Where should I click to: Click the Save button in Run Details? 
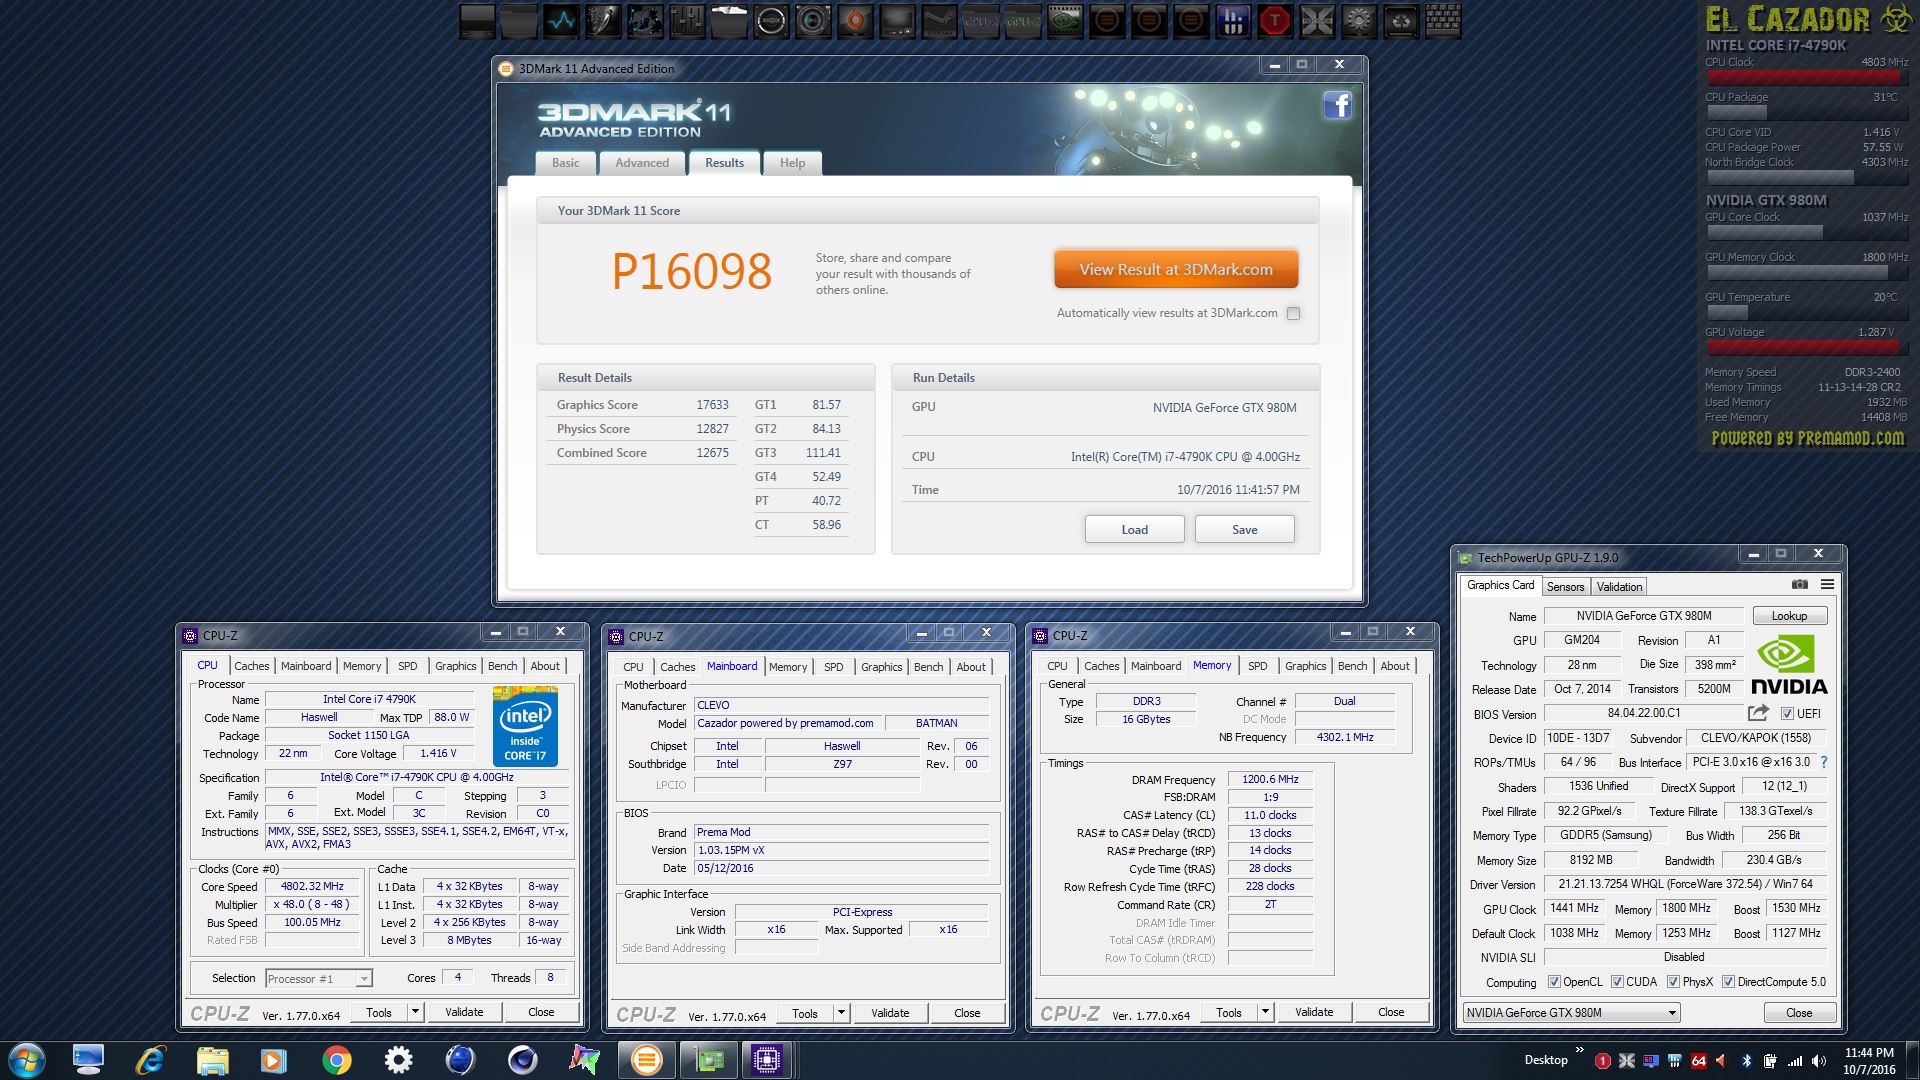pos(1245,529)
